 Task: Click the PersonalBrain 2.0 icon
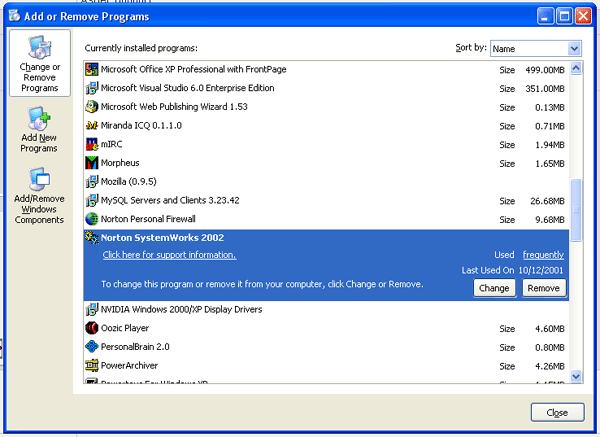[91, 347]
